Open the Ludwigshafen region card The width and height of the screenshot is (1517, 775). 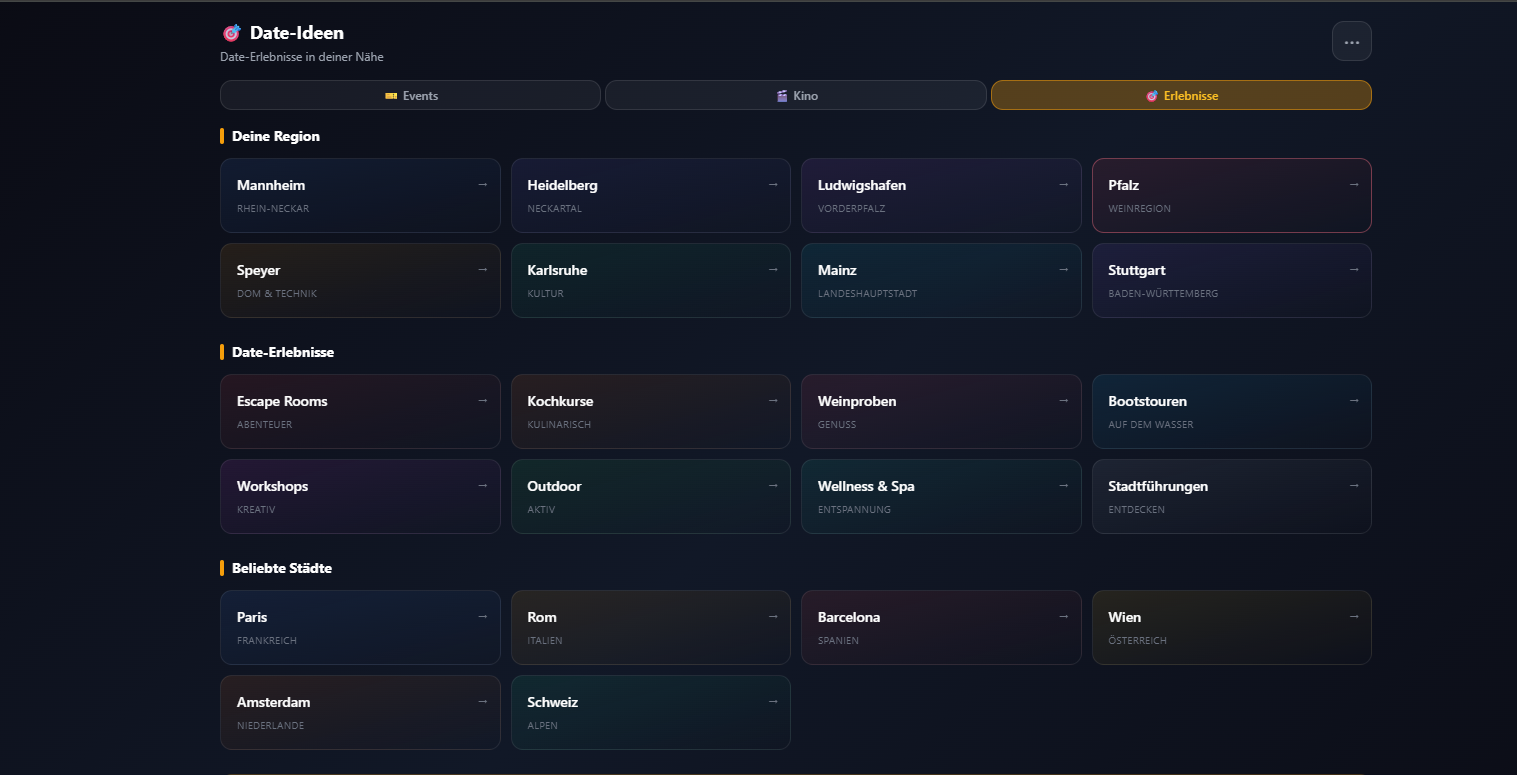coord(941,195)
